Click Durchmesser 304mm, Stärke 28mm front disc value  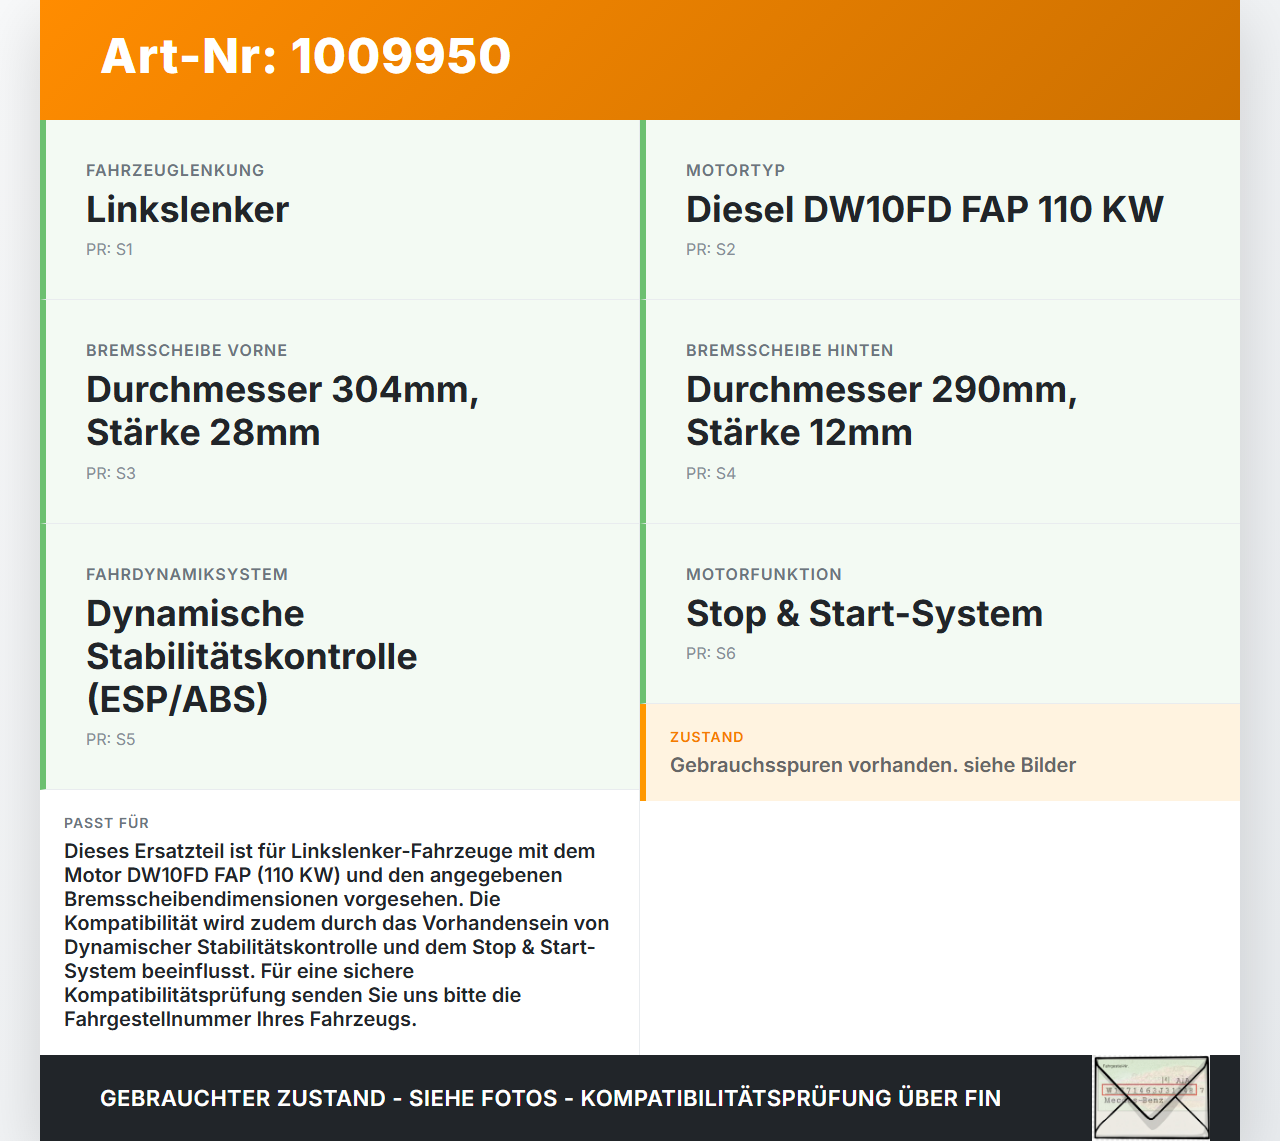(x=283, y=411)
